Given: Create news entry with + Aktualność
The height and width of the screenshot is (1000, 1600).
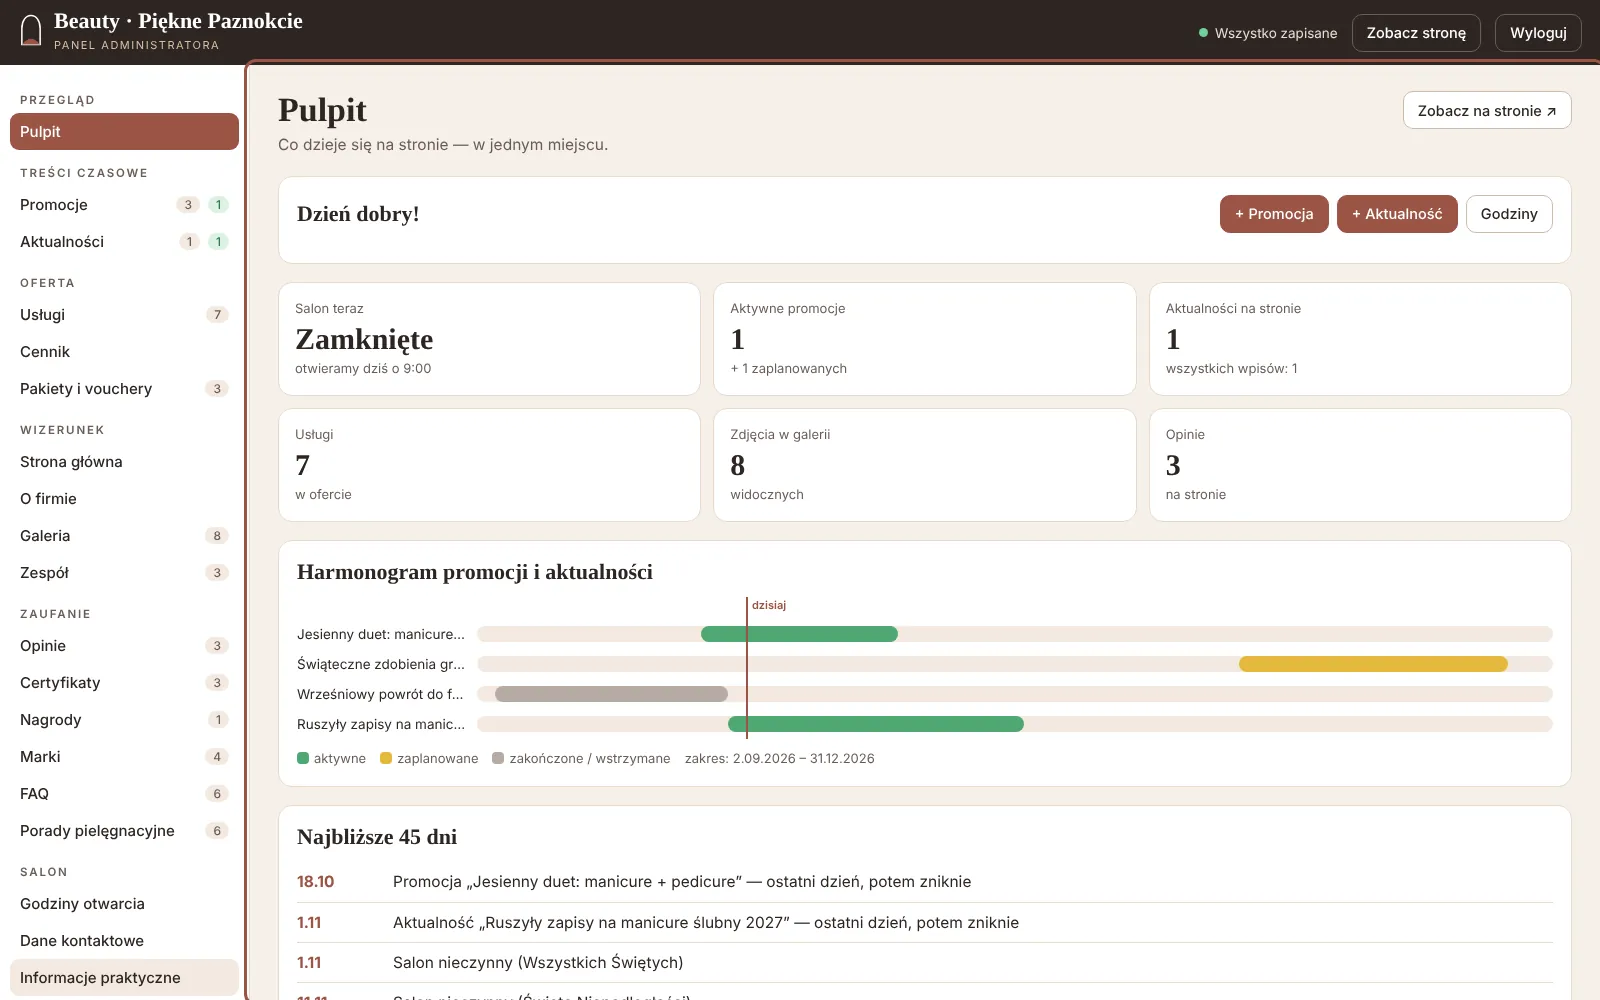Looking at the screenshot, I should [x=1397, y=214].
